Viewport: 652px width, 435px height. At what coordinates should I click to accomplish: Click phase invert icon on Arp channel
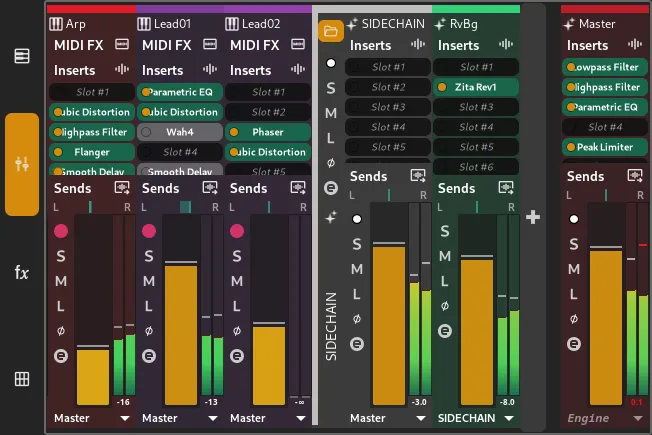61,331
